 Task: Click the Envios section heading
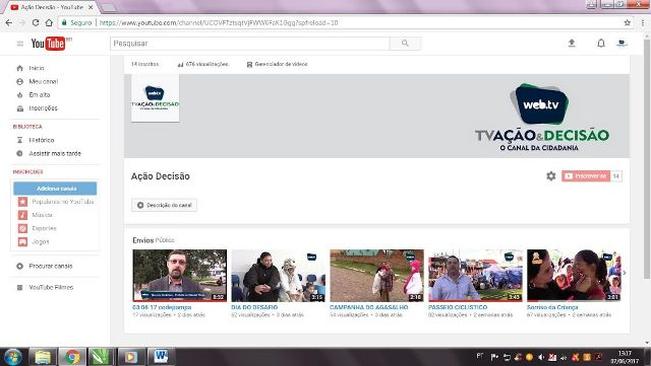pyautogui.click(x=143, y=240)
